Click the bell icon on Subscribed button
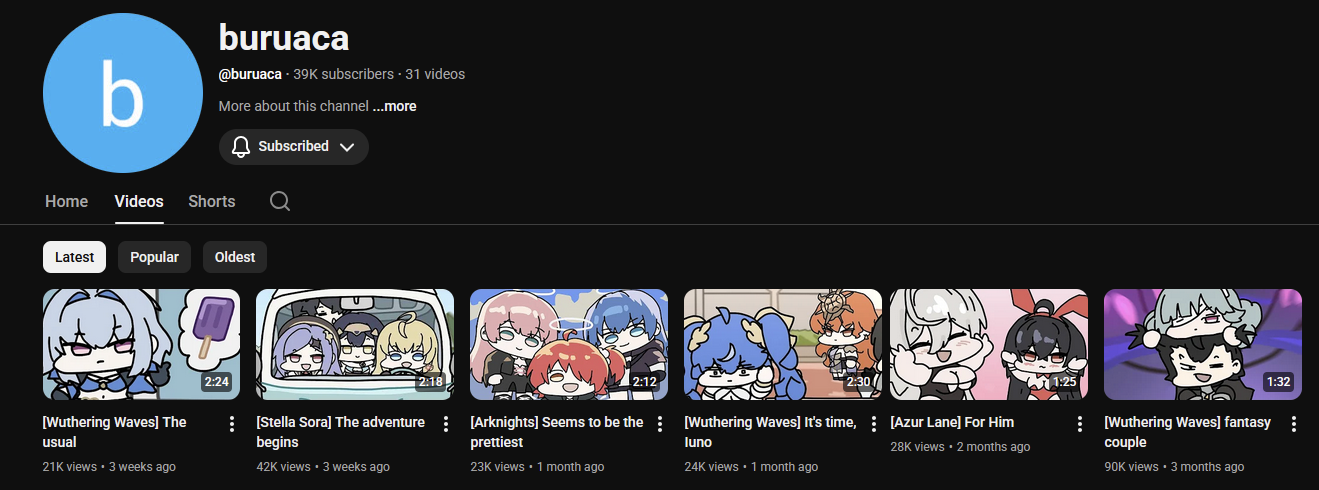 point(241,147)
